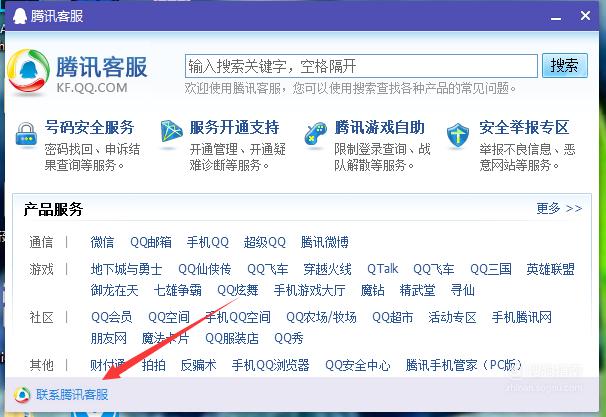Minimize the 腾讯客服 window
The height and width of the screenshot is (417, 606).
pos(556,17)
